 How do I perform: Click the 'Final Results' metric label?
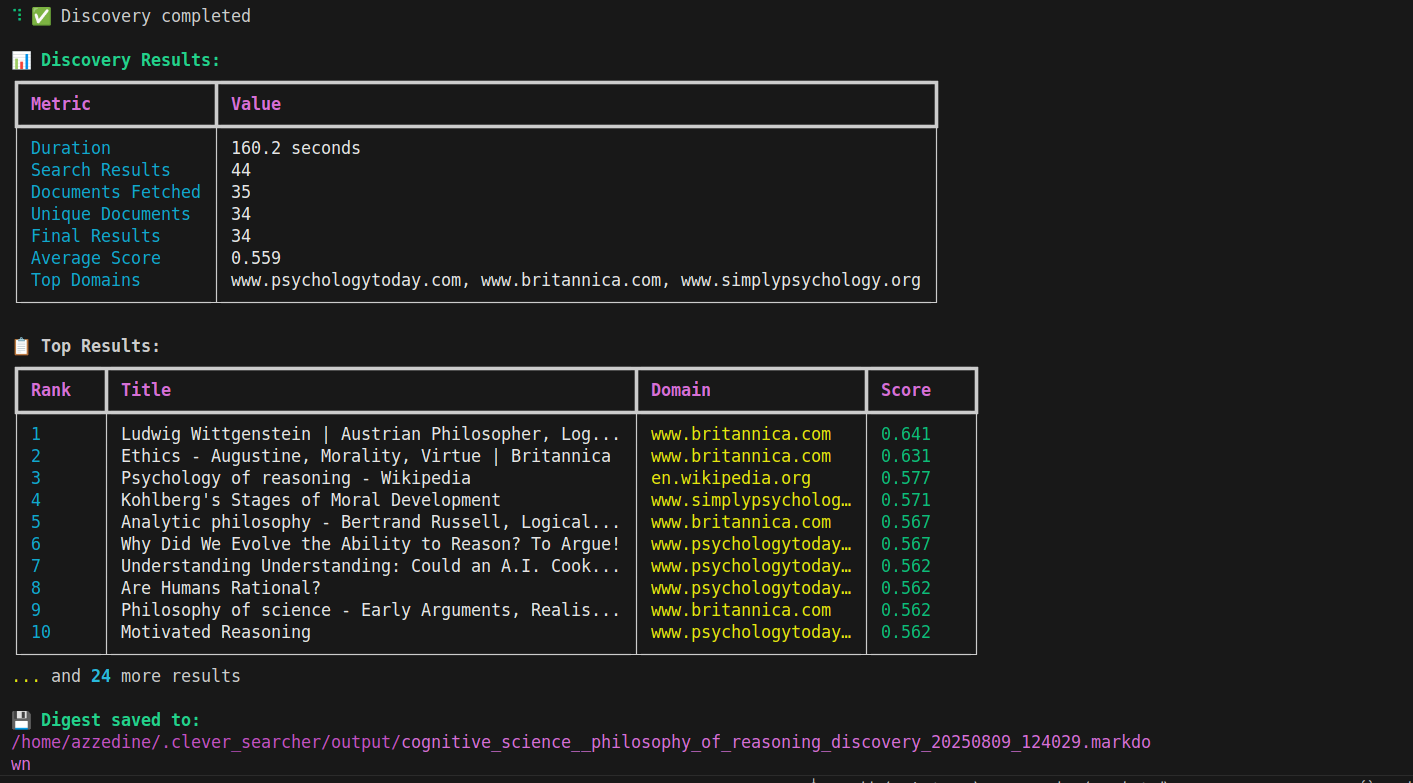pos(96,236)
